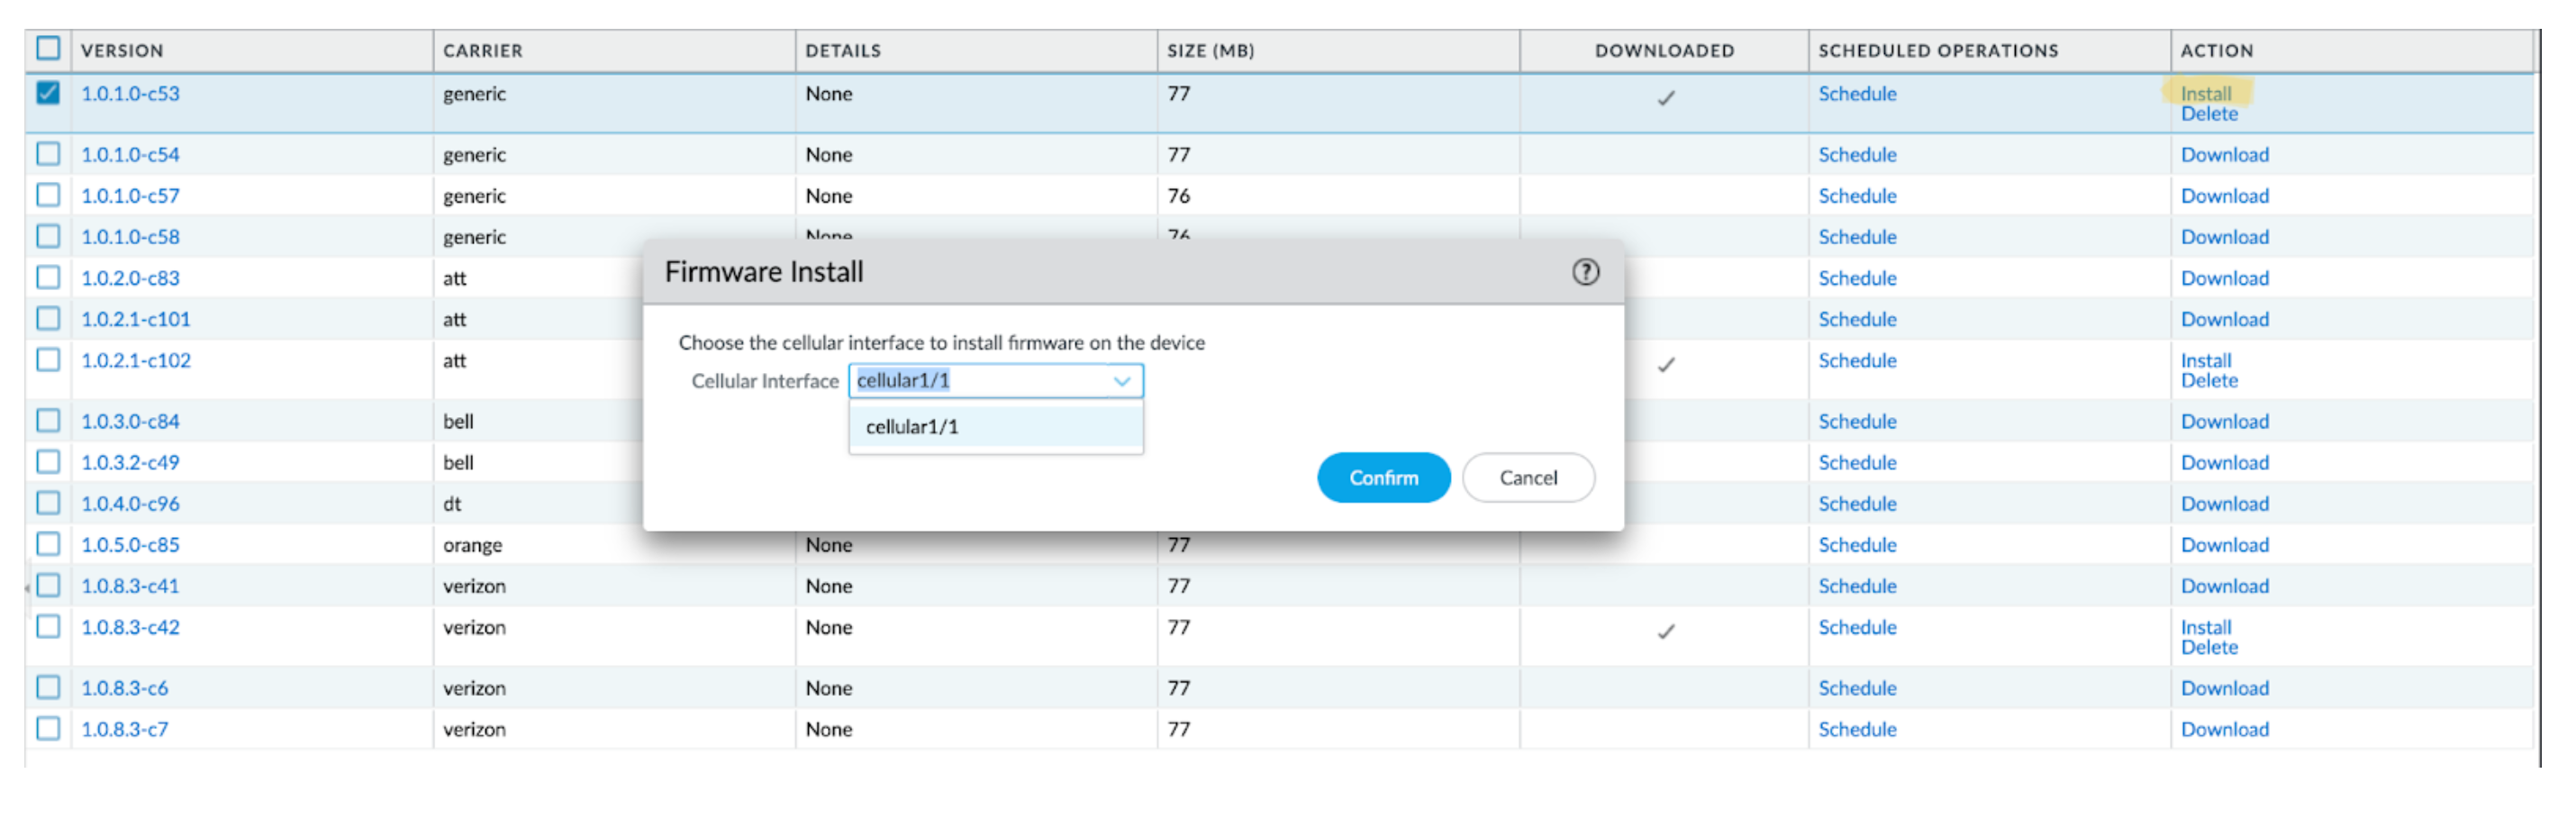This screenshot has height=828, width=2576.
Task: Download firmware version 1.0.1.0-c57
Action: (x=2224, y=196)
